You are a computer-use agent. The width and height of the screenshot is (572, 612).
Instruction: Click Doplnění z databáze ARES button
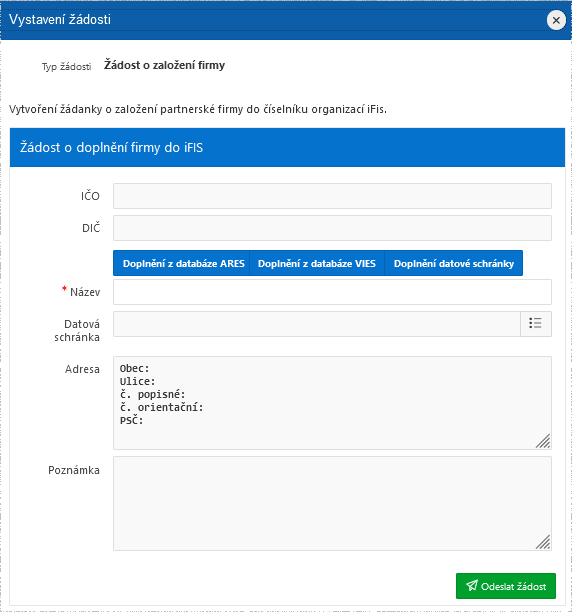(181, 263)
